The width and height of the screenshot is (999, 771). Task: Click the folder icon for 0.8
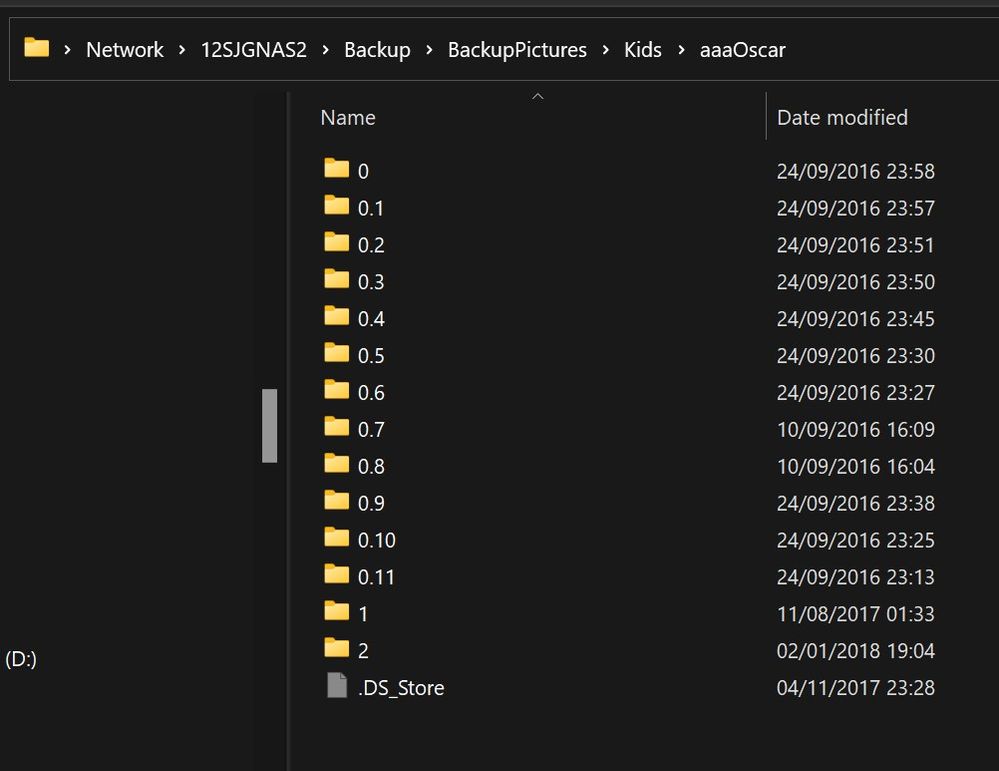(x=337, y=465)
